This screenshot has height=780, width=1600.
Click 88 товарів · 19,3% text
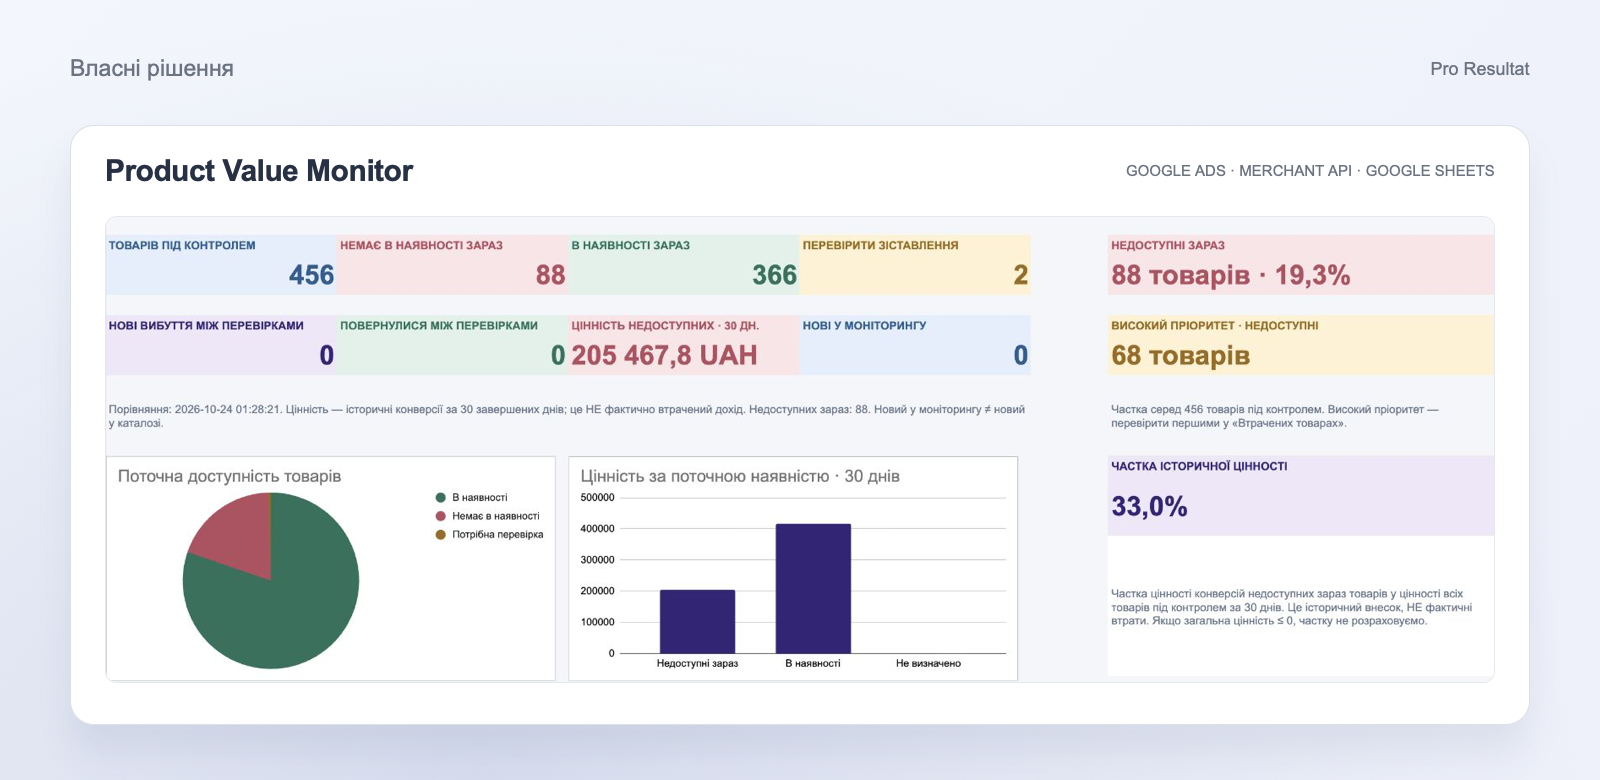[x=1231, y=275]
